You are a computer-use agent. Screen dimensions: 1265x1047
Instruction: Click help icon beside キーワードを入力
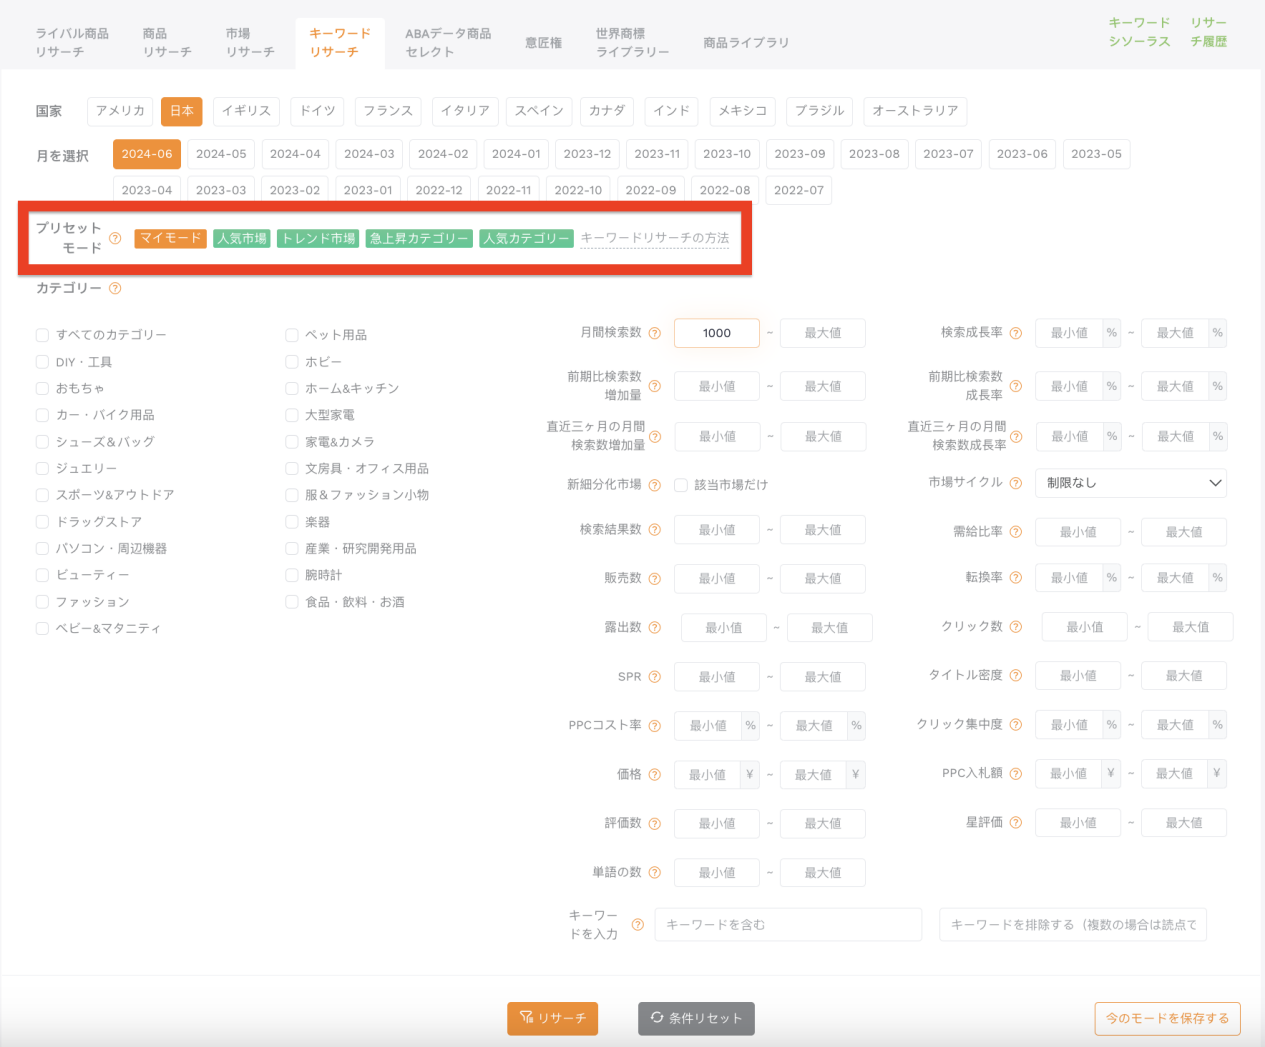[x=637, y=925]
